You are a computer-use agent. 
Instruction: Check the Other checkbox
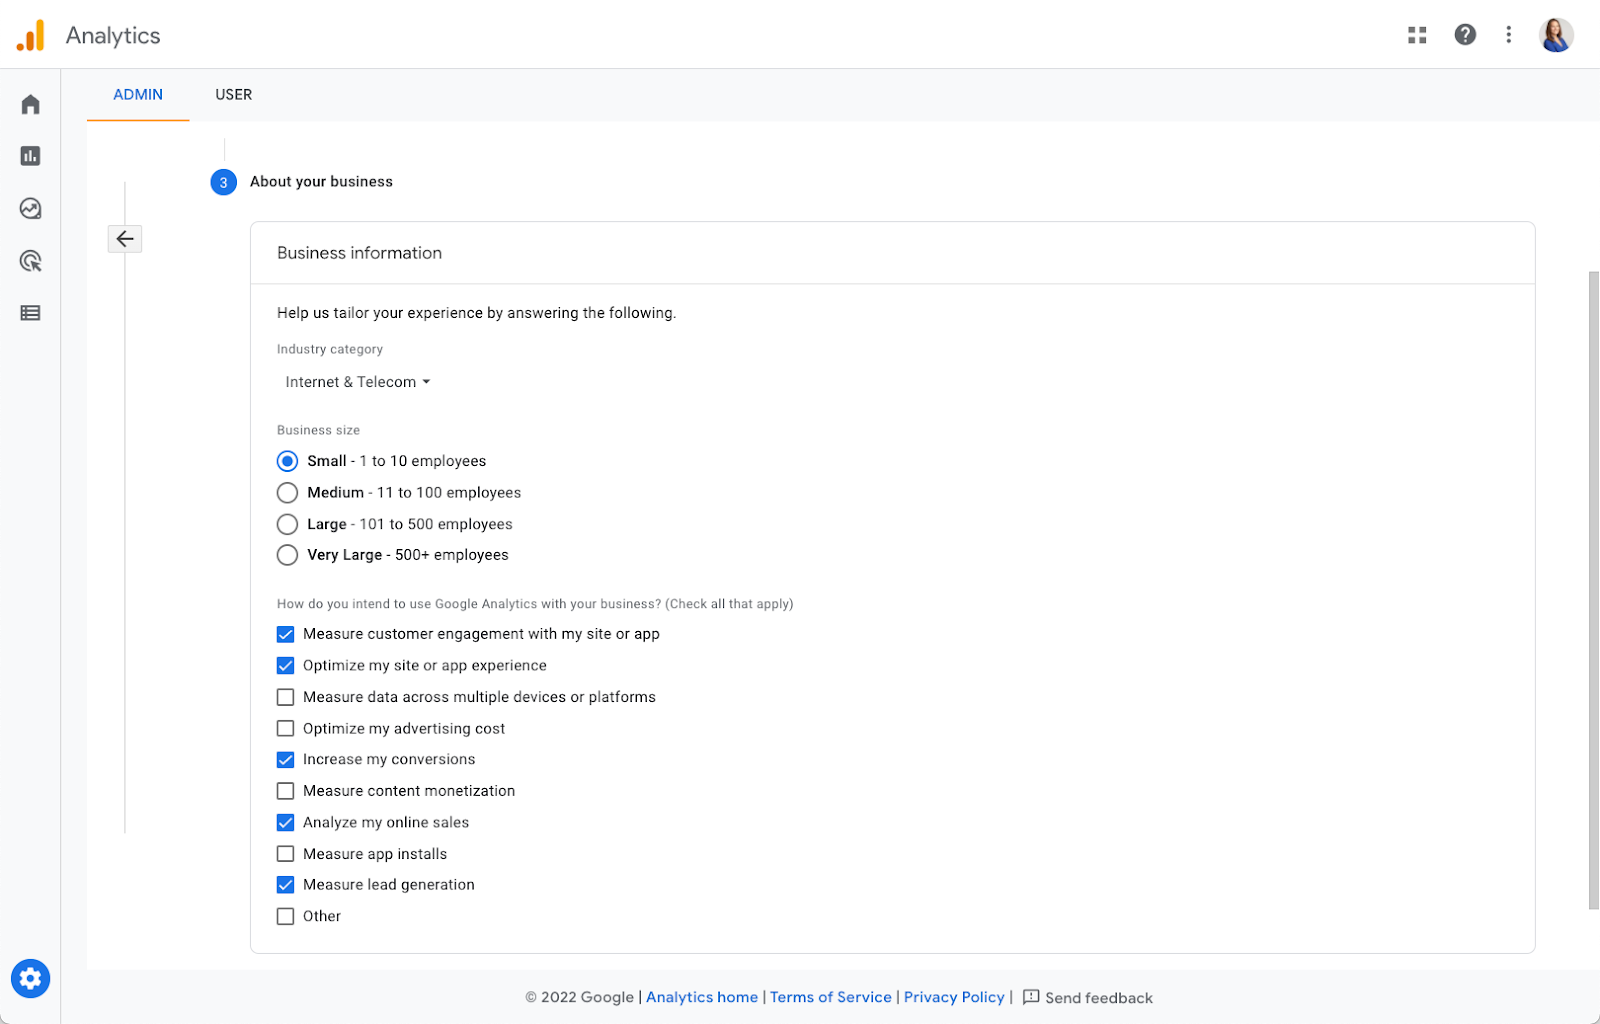285,916
